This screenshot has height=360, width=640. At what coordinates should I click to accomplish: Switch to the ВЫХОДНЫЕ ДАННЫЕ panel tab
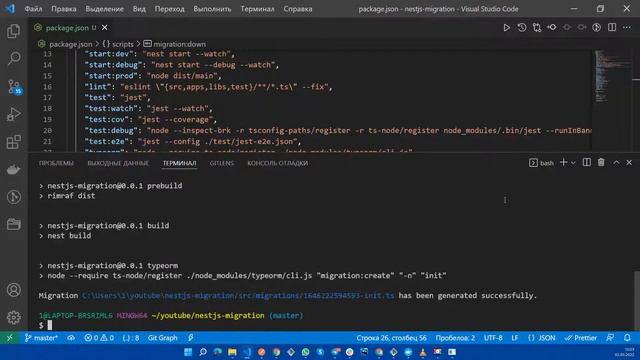pyautogui.click(x=118, y=163)
